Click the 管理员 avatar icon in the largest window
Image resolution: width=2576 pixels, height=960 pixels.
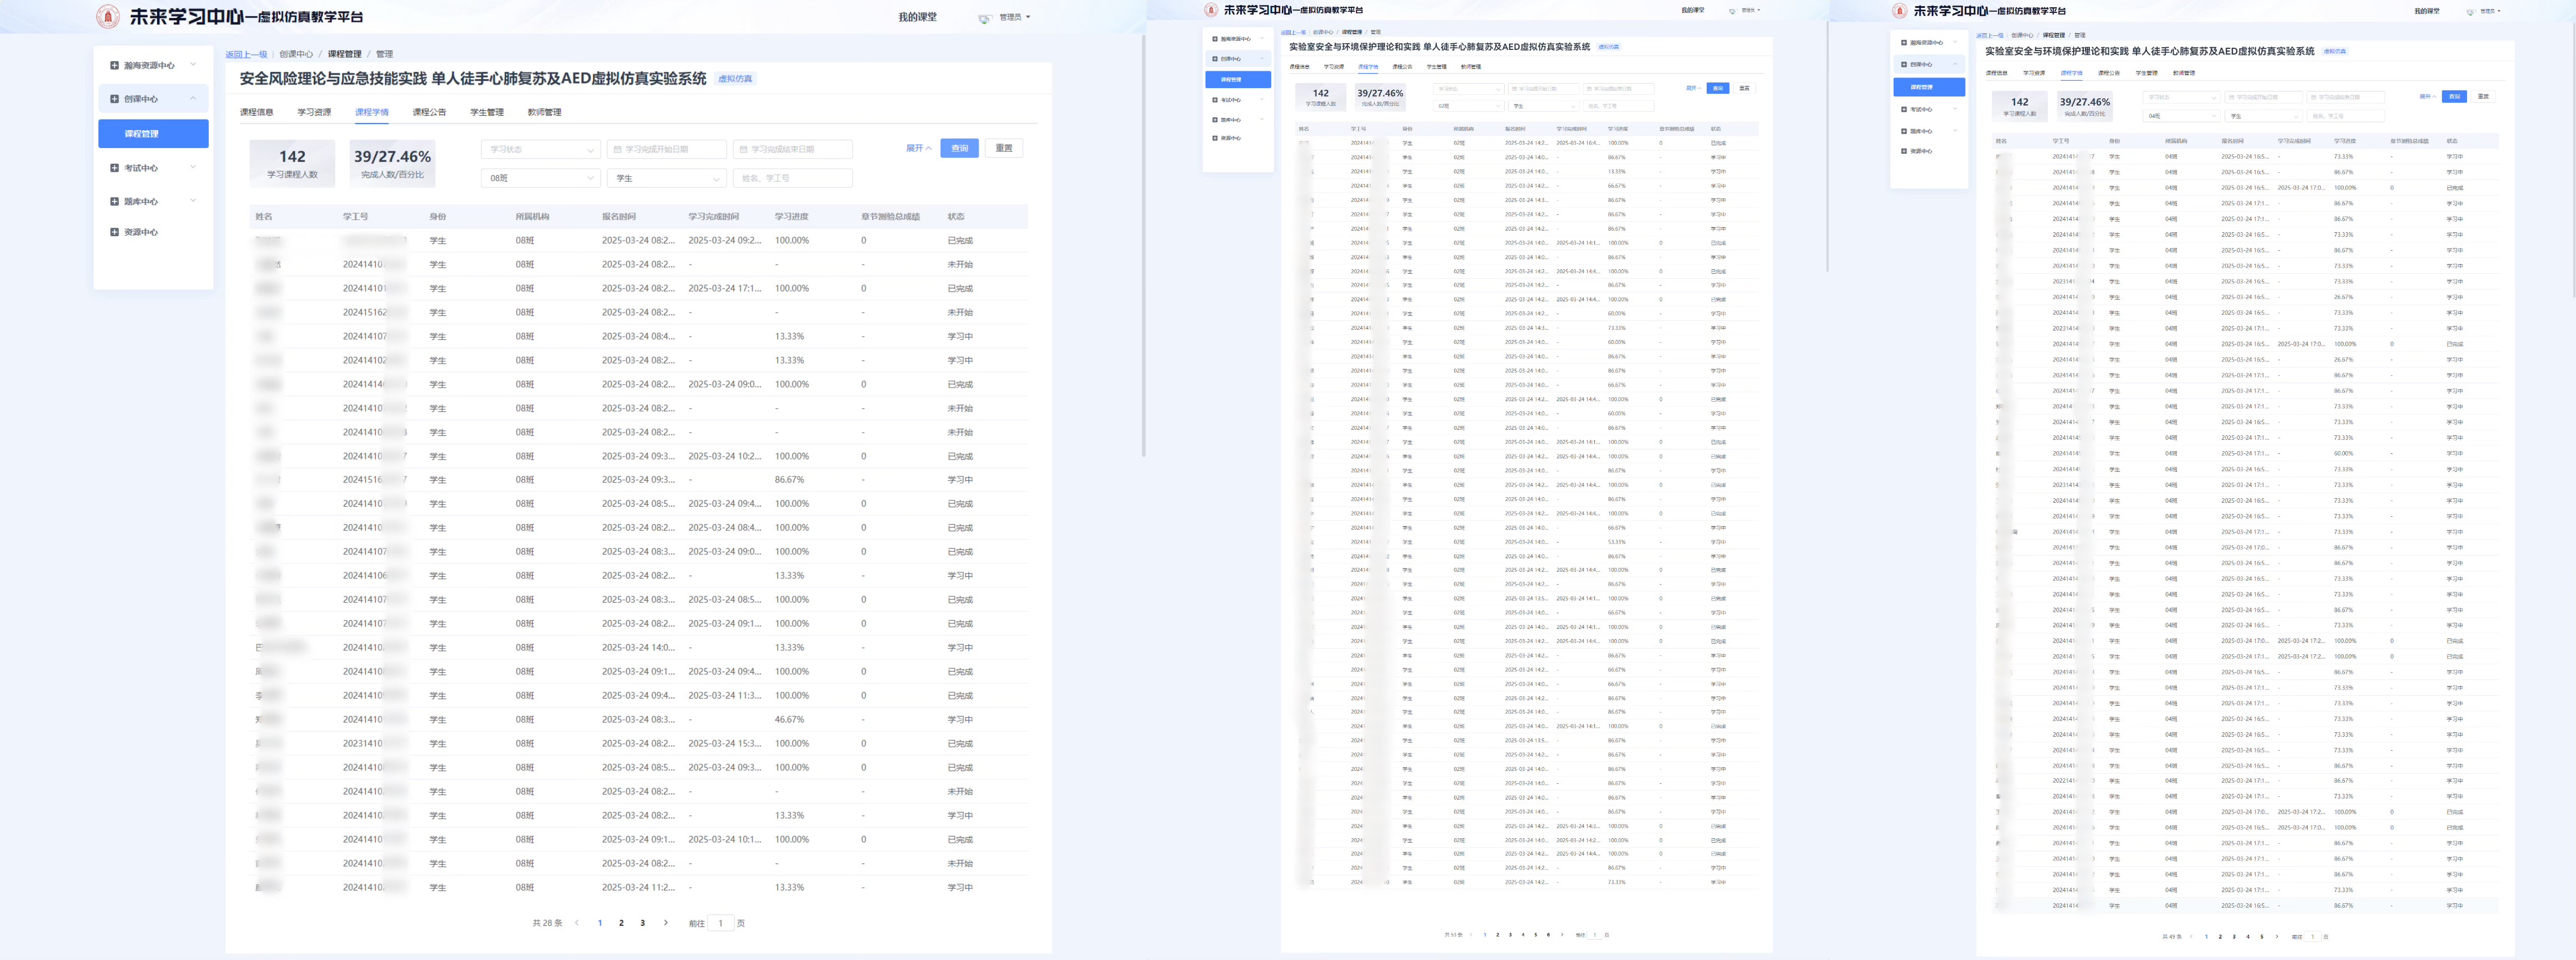pos(984,18)
